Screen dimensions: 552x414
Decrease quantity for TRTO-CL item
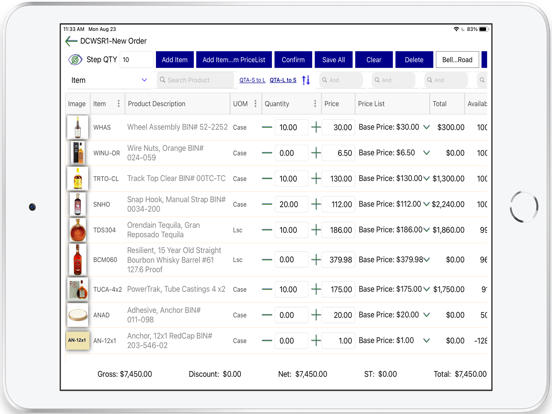(267, 178)
